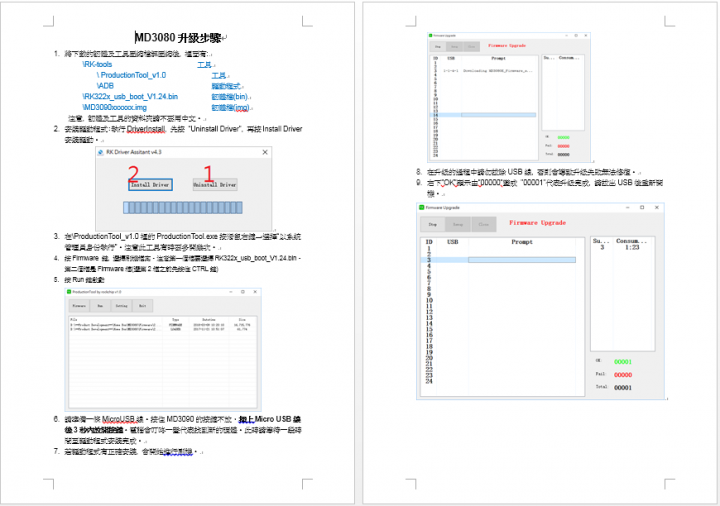Click ID column header in window showing 1:23
The width and height of the screenshot is (720, 506).
pyautogui.click(x=429, y=242)
